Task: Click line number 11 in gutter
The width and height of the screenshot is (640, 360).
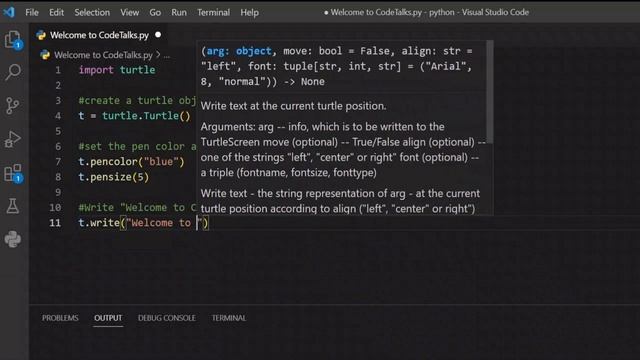Action: (x=55, y=223)
